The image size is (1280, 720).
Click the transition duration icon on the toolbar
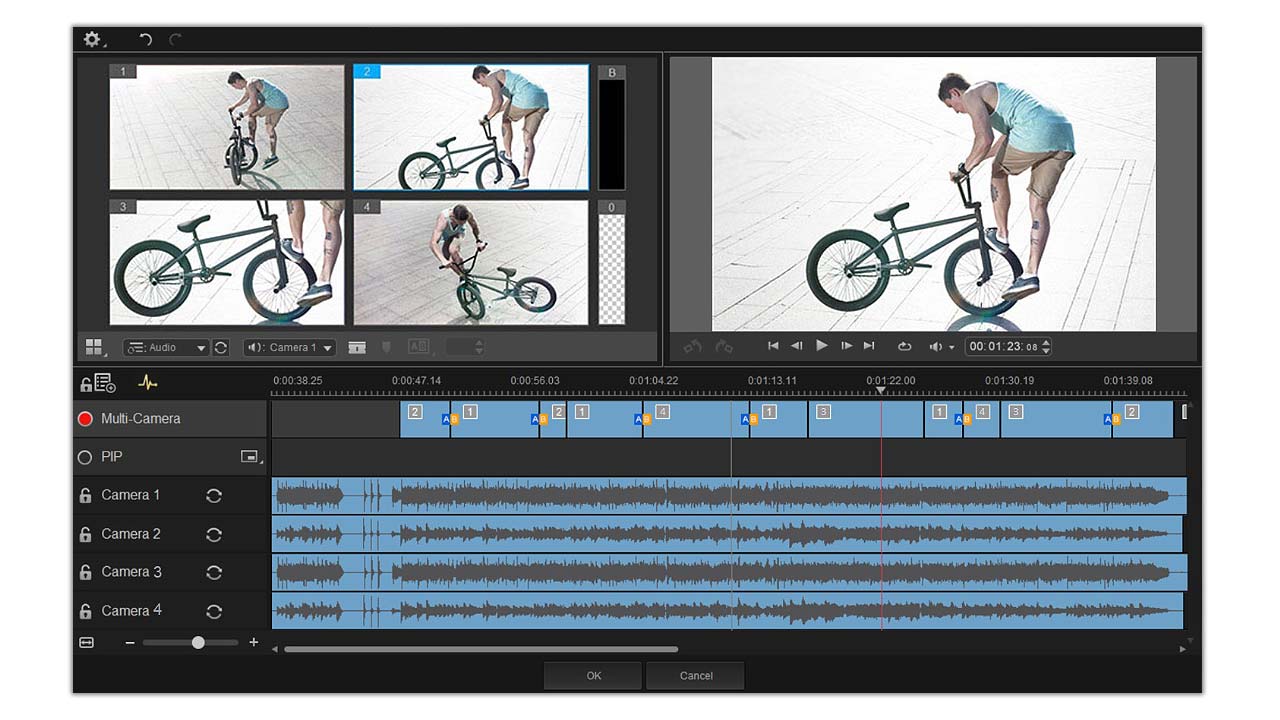(419, 347)
